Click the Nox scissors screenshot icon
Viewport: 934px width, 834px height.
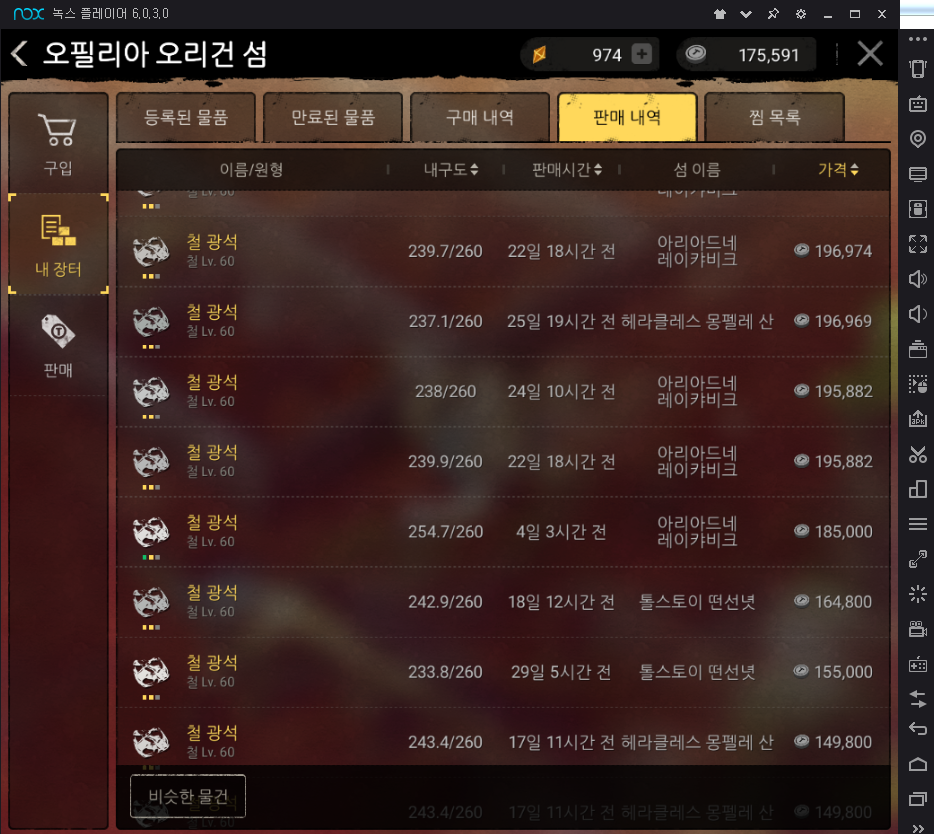pyautogui.click(x=917, y=454)
